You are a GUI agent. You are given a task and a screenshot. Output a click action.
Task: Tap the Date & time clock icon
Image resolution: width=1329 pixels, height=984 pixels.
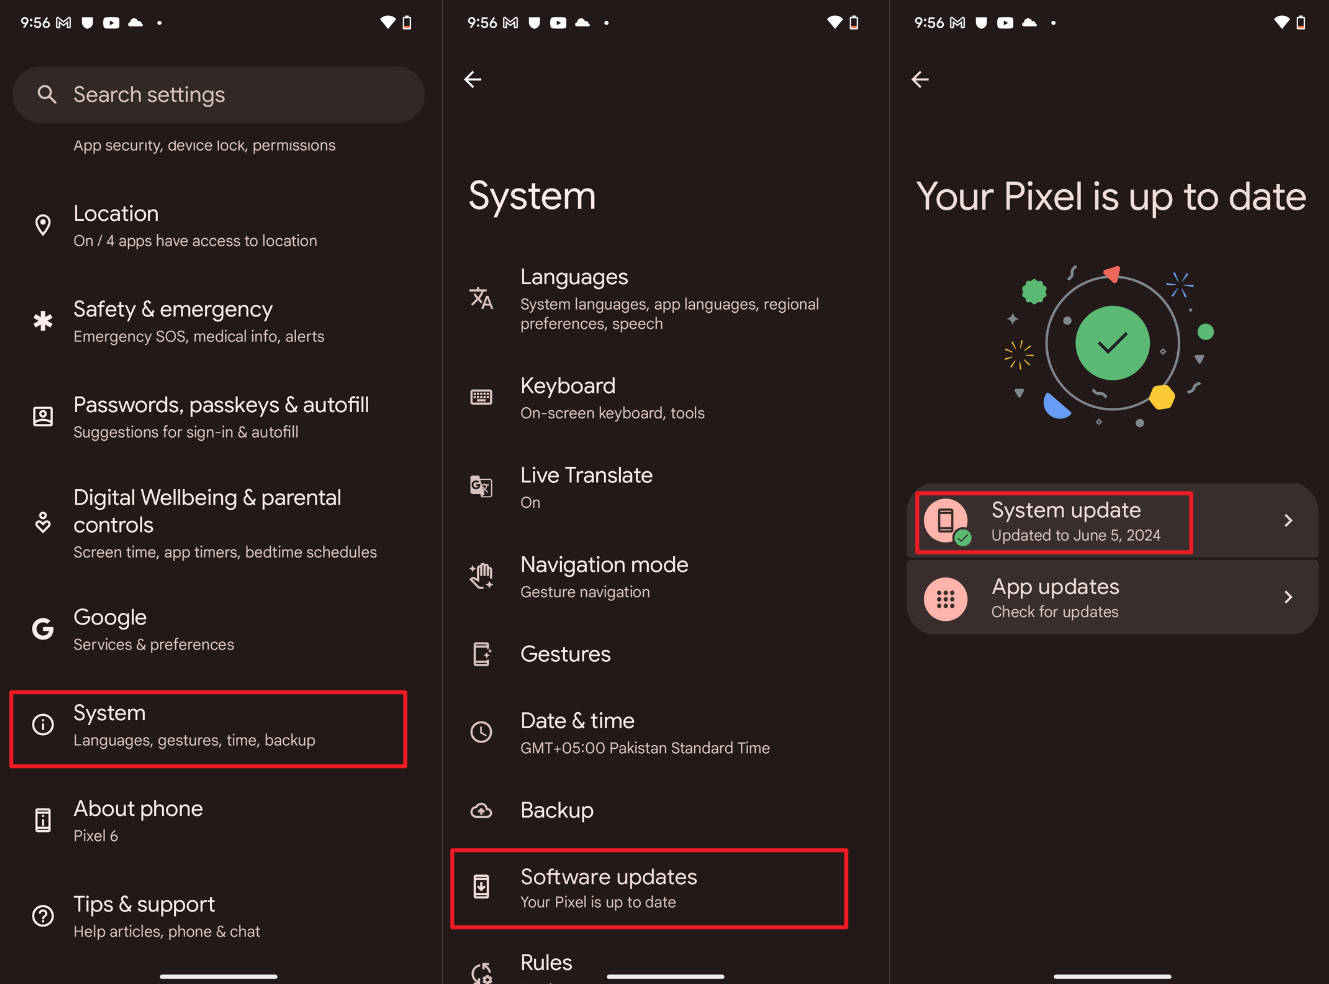(x=481, y=732)
